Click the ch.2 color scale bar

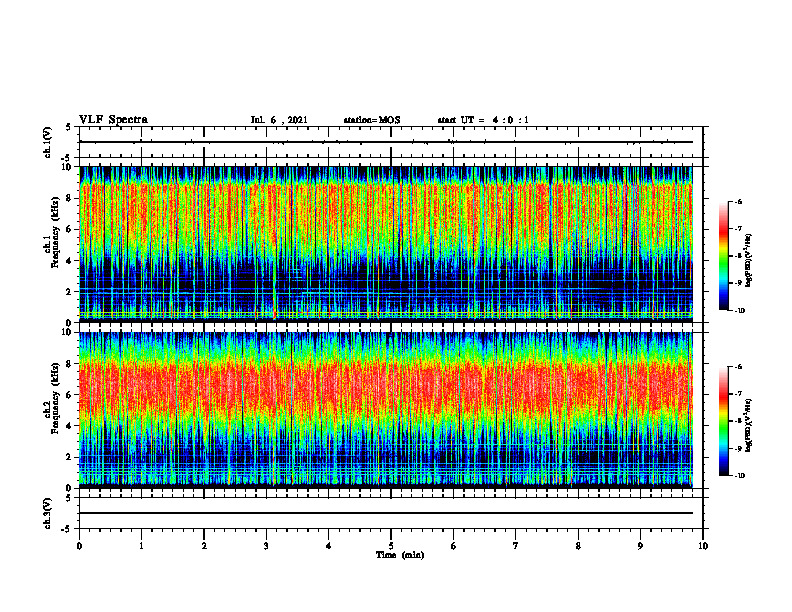(723, 421)
